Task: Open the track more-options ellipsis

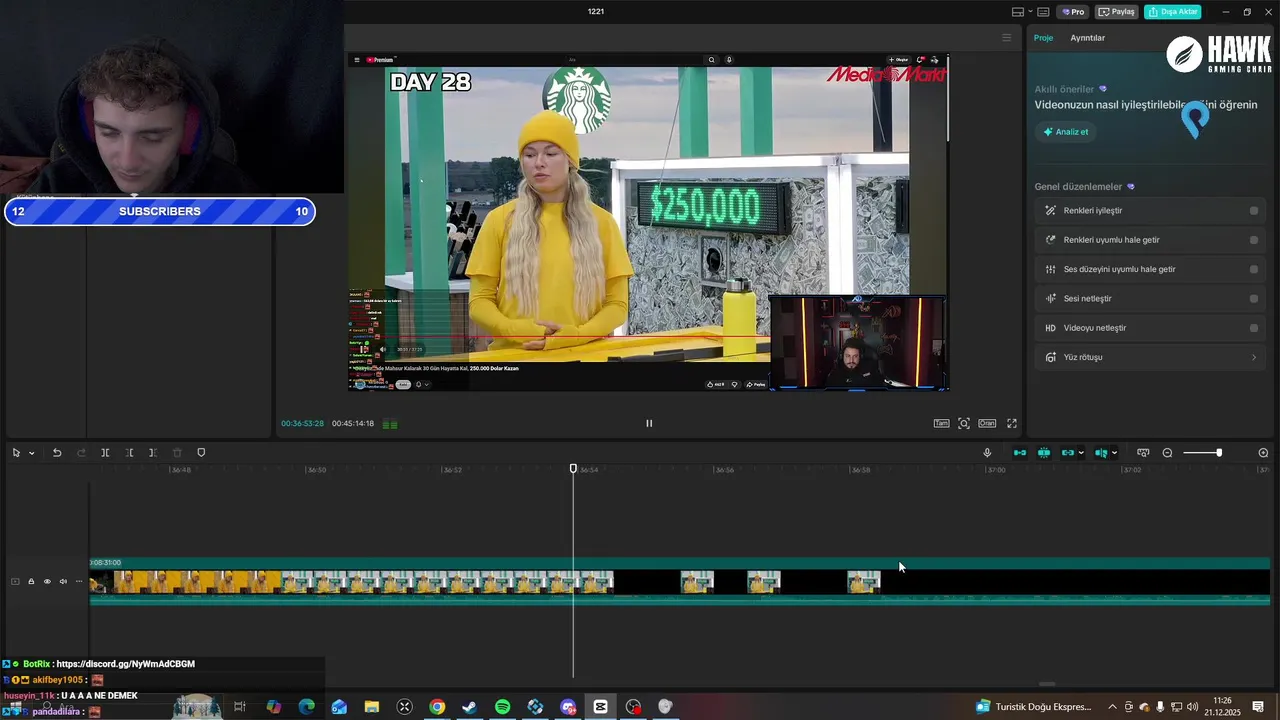Action: [79, 581]
